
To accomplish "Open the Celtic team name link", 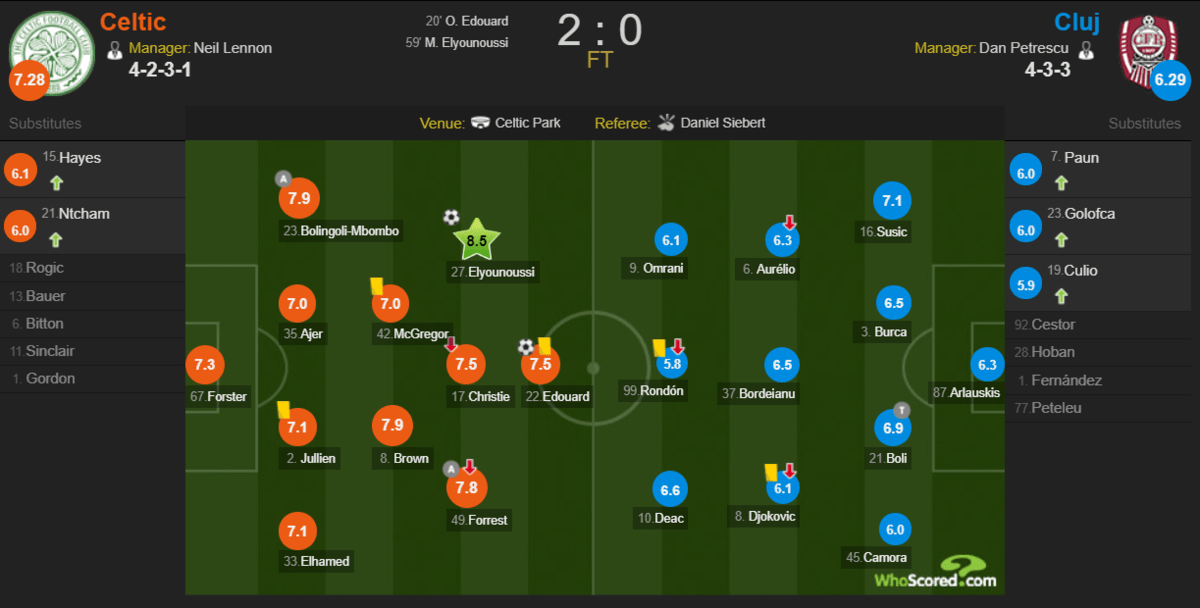I will click(133, 22).
